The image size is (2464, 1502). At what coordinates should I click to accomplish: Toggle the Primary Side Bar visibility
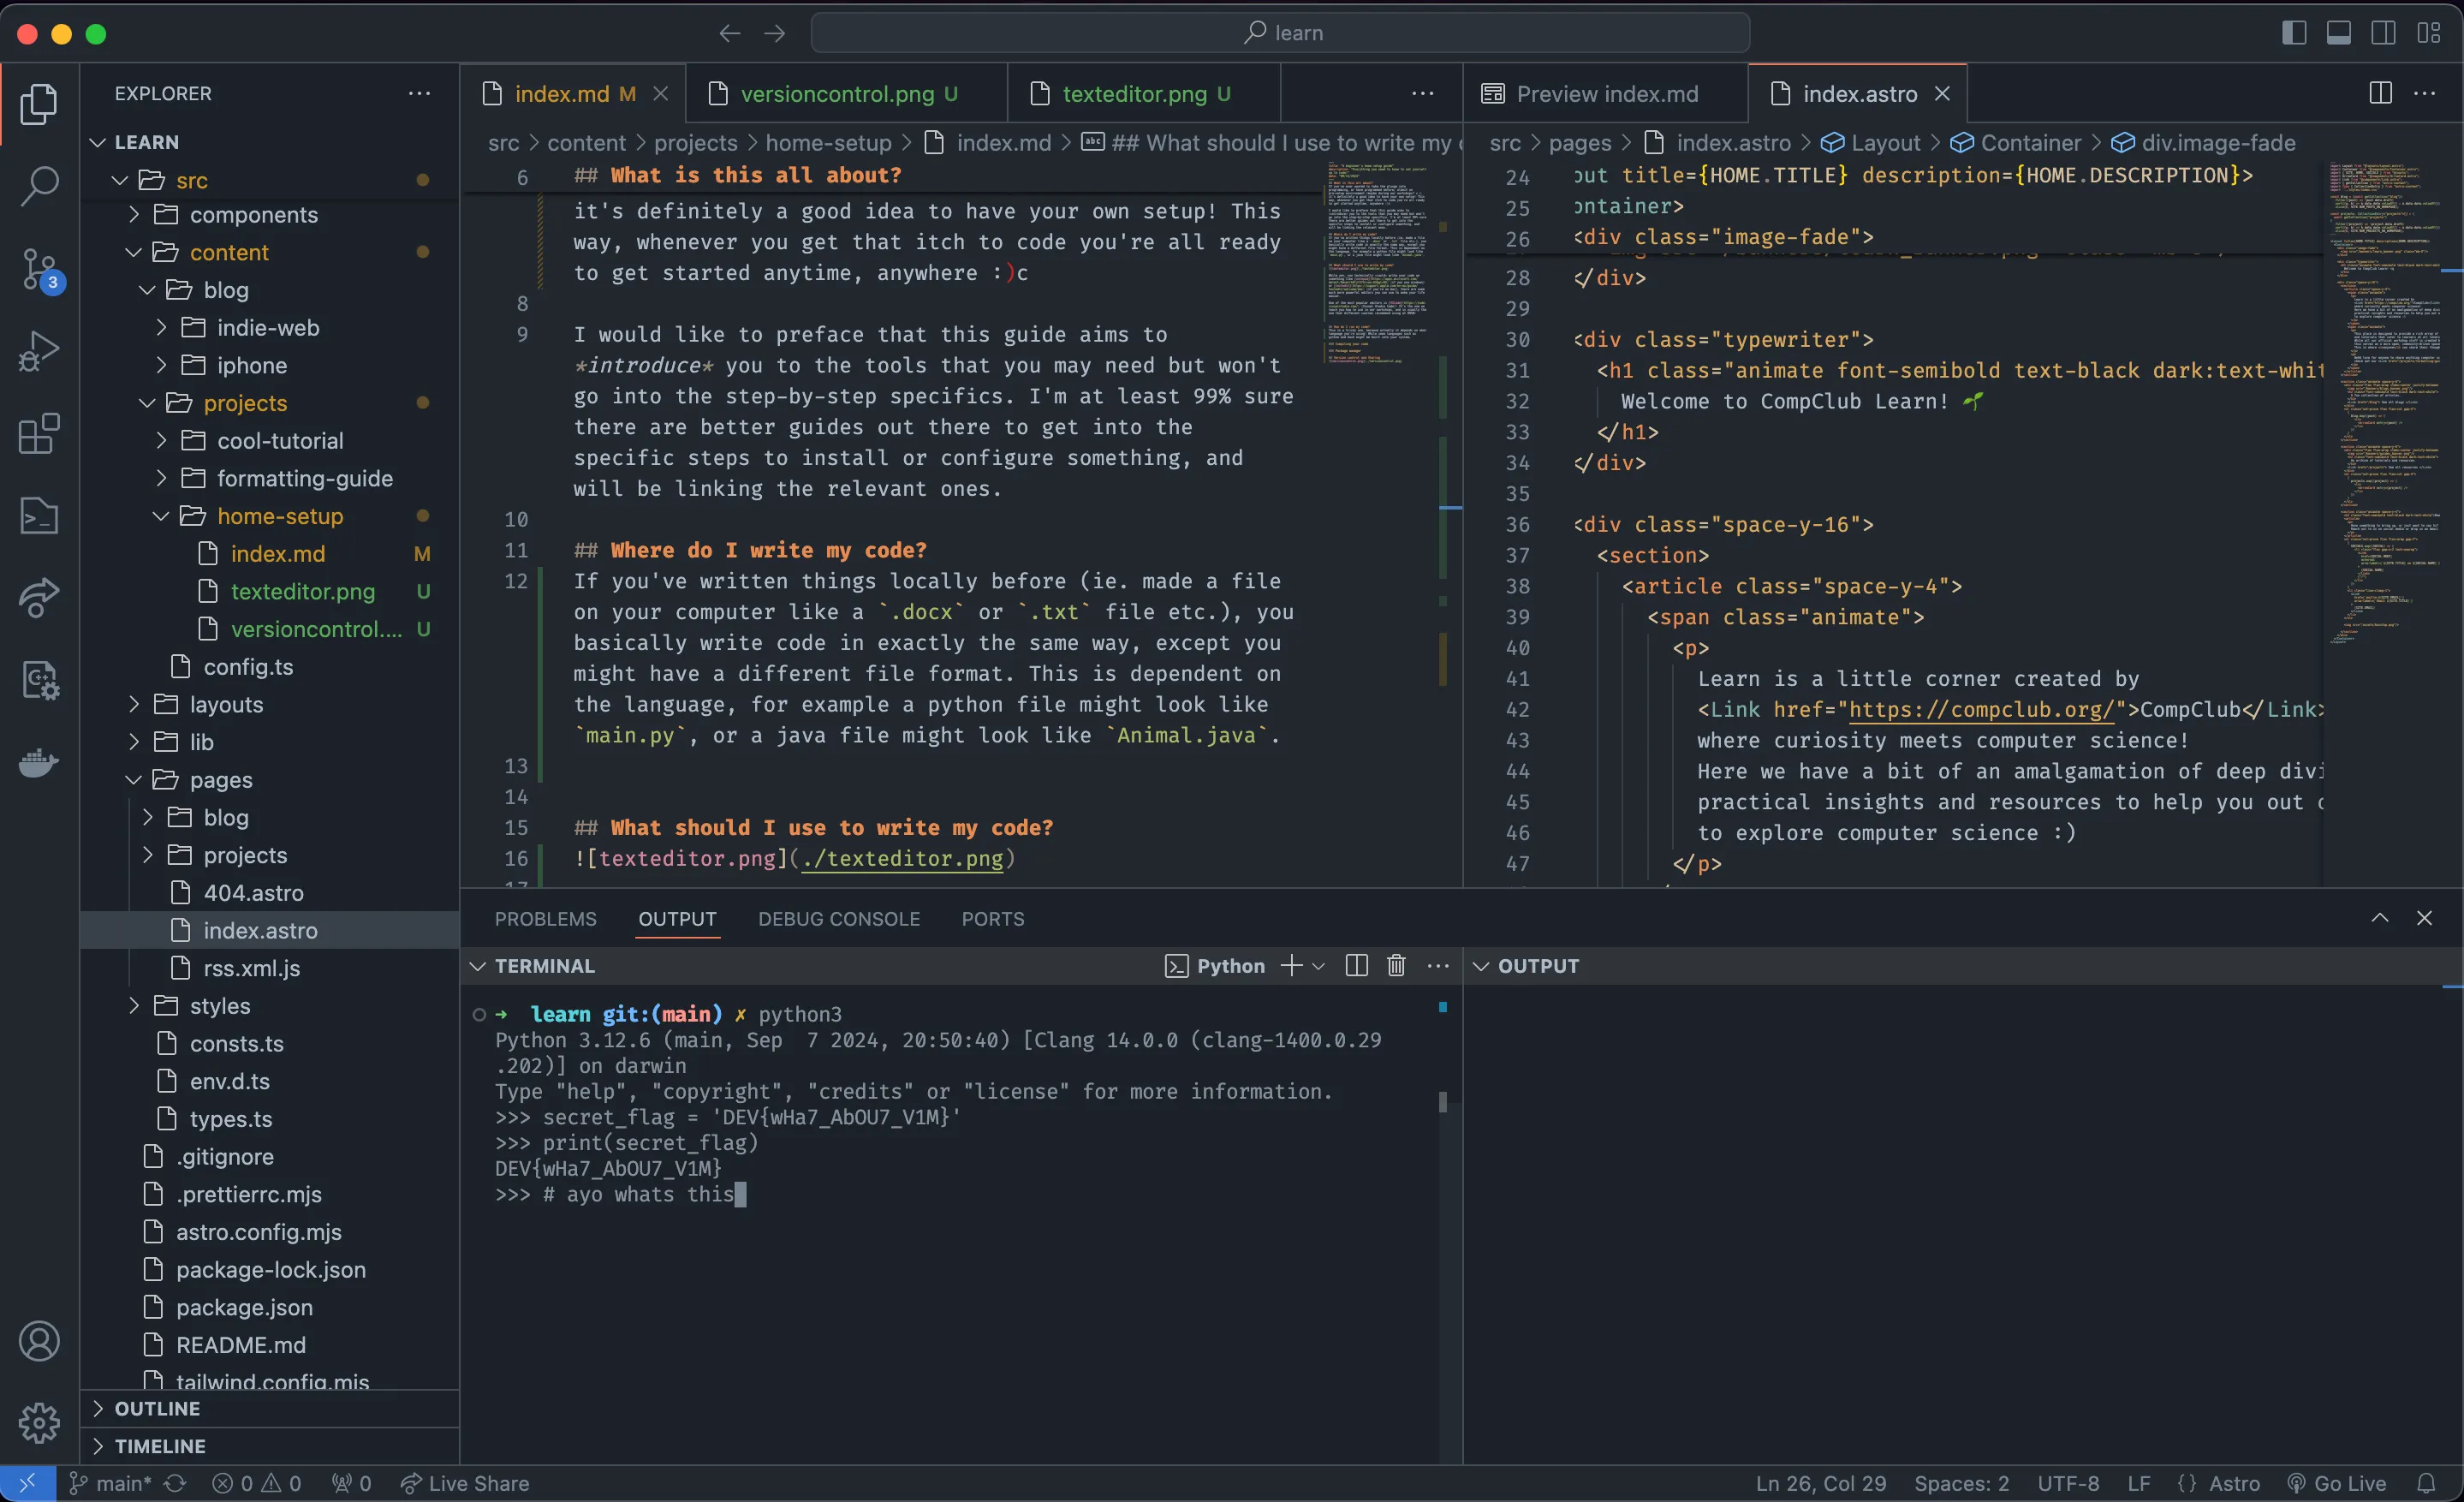(x=2292, y=32)
